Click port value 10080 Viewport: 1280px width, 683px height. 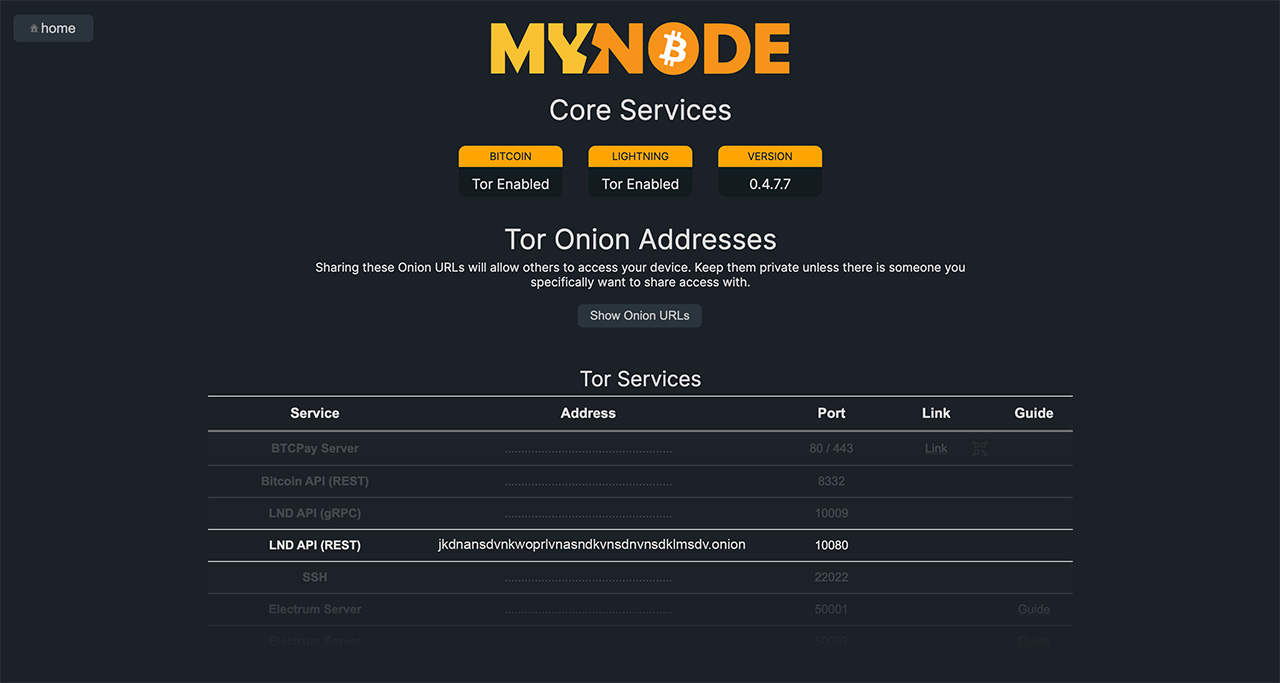click(x=831, y=545)
